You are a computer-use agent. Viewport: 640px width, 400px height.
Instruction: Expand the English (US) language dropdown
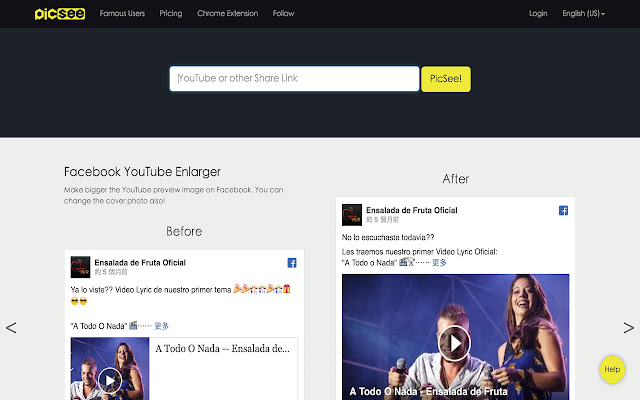[x=583, y=13]
